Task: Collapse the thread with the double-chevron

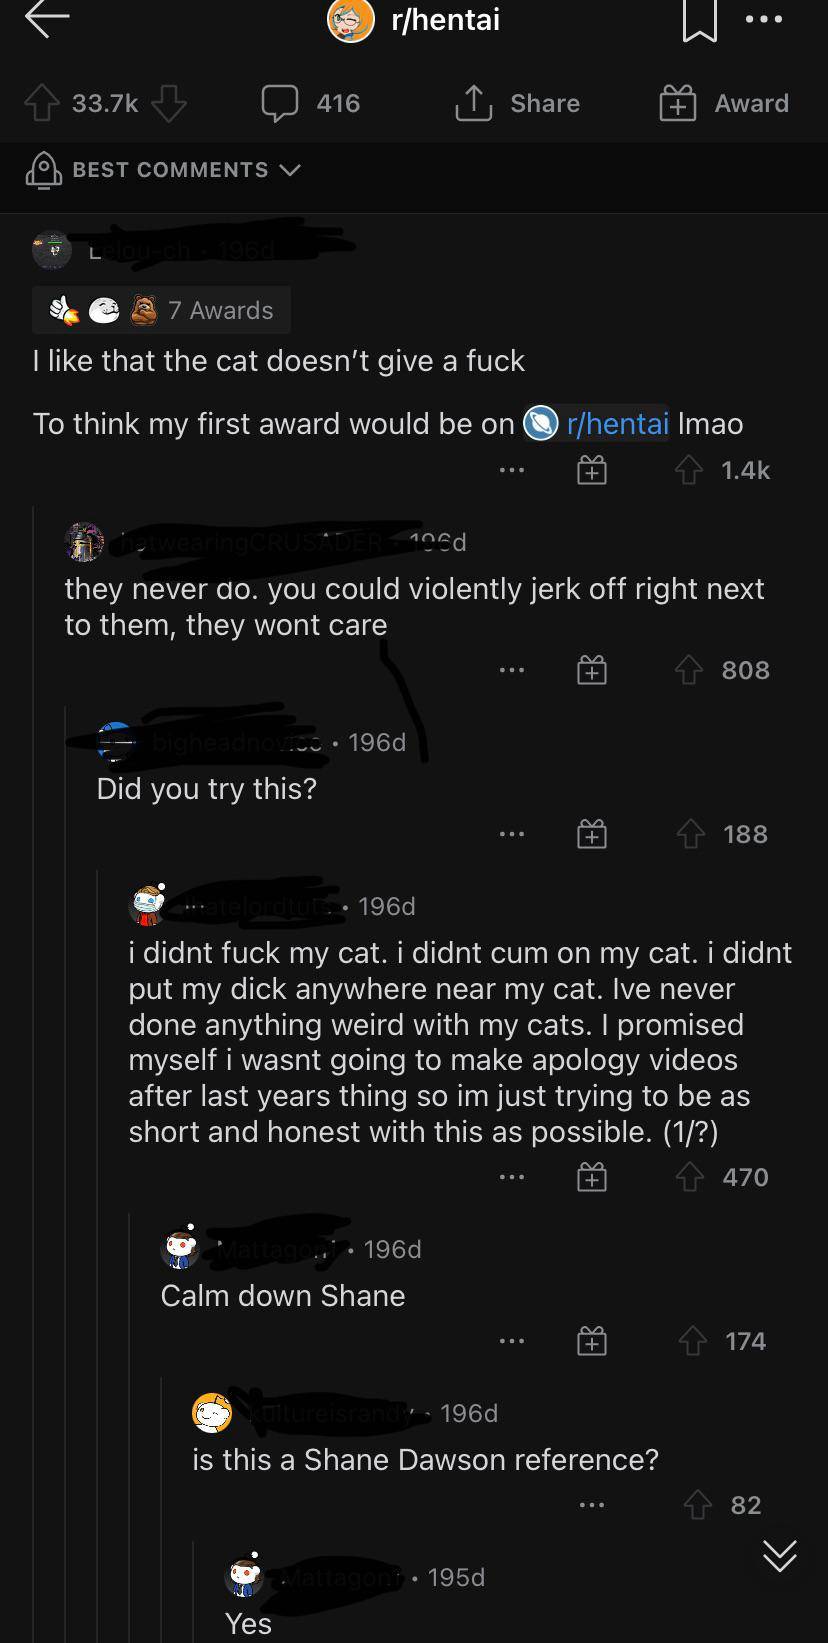Action: (779, 1556)
